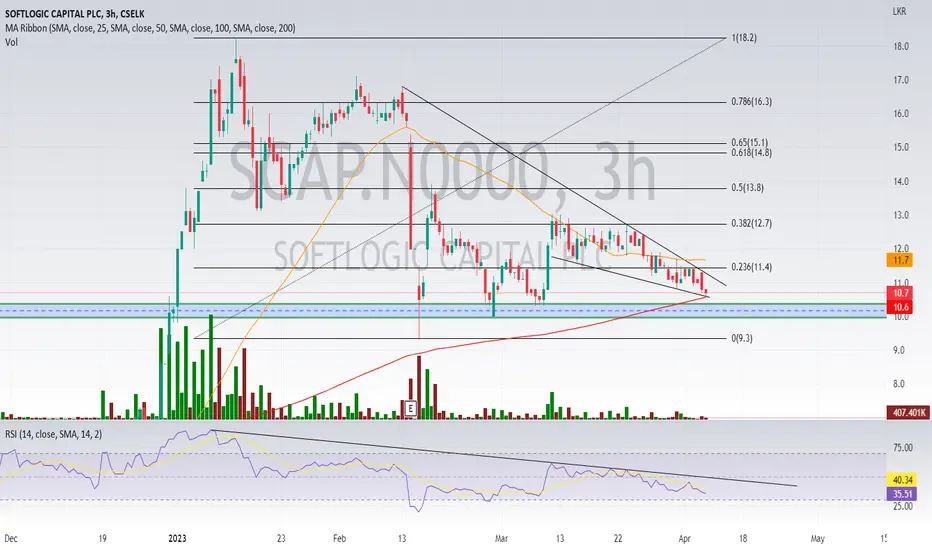Click the 2023 date axis label
Image resolution: width=932 pixels, height=550 pixels.
(x=177, y=539)
